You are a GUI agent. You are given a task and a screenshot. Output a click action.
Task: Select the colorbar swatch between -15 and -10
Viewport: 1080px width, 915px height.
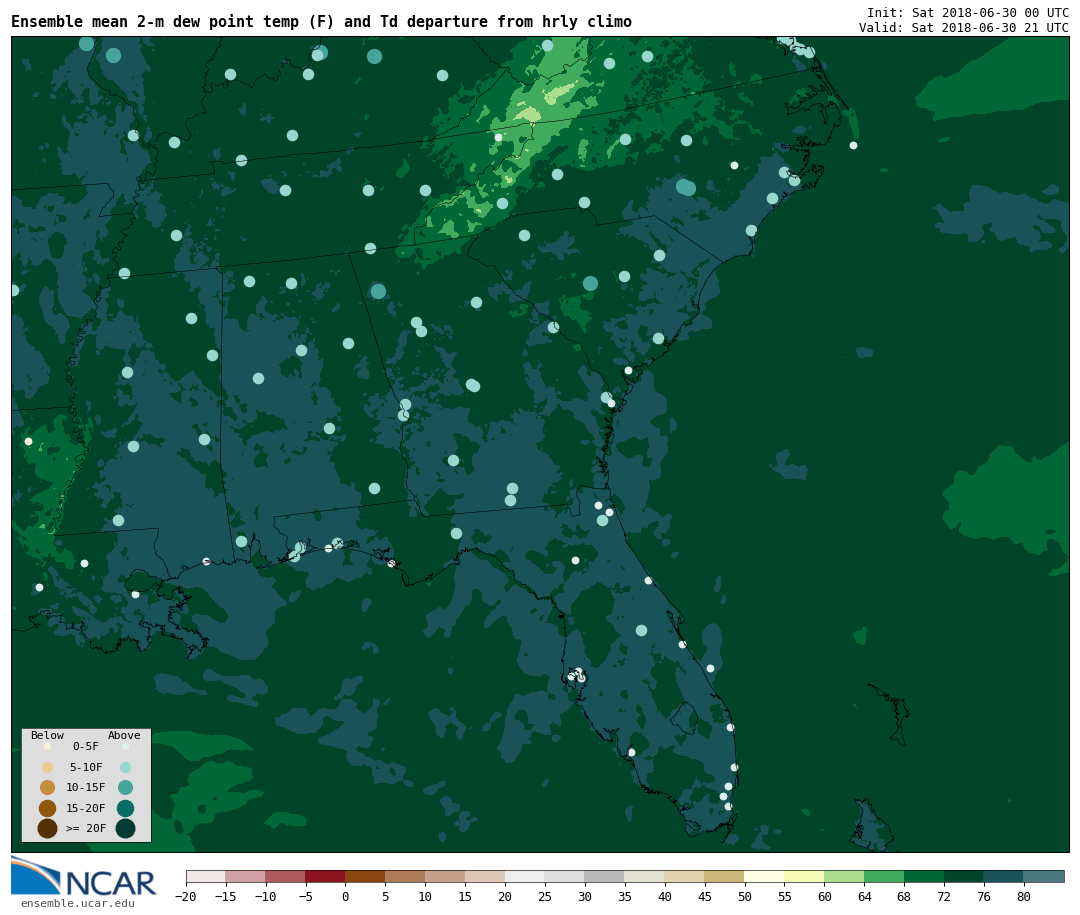point(246,876)
